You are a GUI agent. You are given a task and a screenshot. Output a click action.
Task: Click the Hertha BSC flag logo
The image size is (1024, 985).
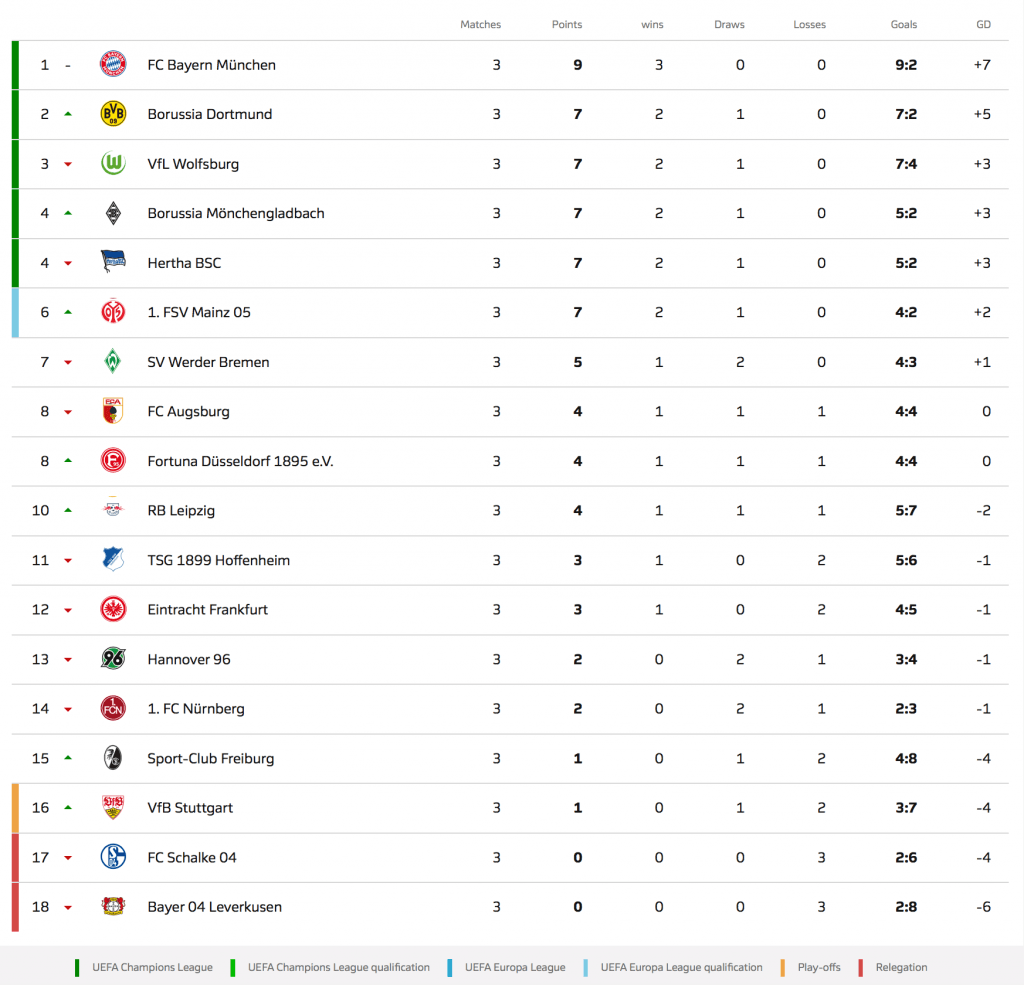click(113, 263)
